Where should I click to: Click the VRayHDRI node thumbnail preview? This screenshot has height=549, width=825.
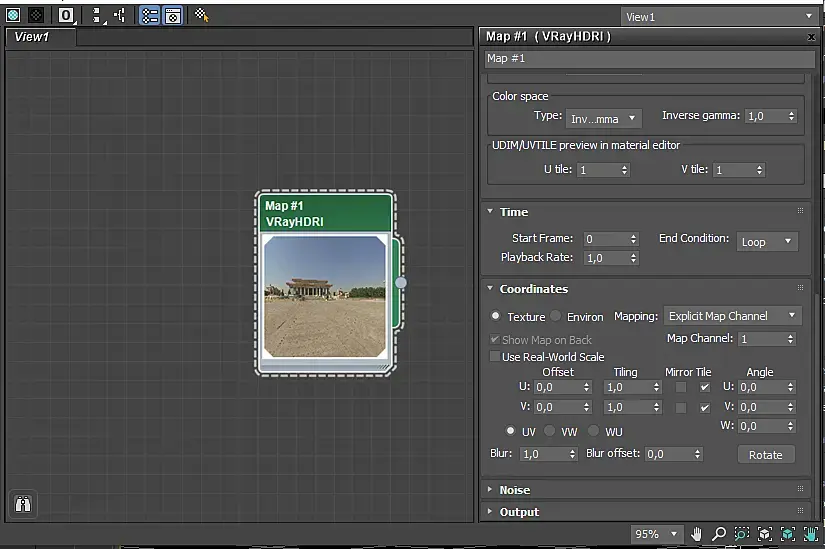[x=325, y=296]
